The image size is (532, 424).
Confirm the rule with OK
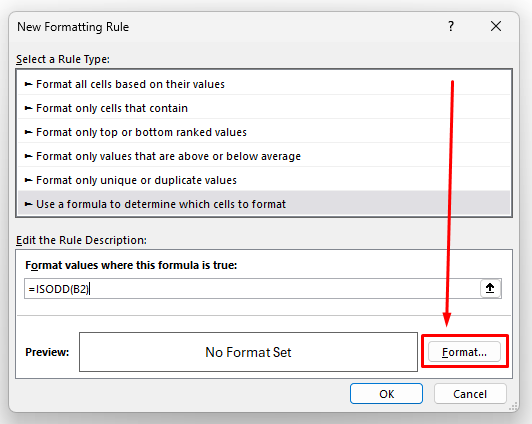click(x=386, y=394)
